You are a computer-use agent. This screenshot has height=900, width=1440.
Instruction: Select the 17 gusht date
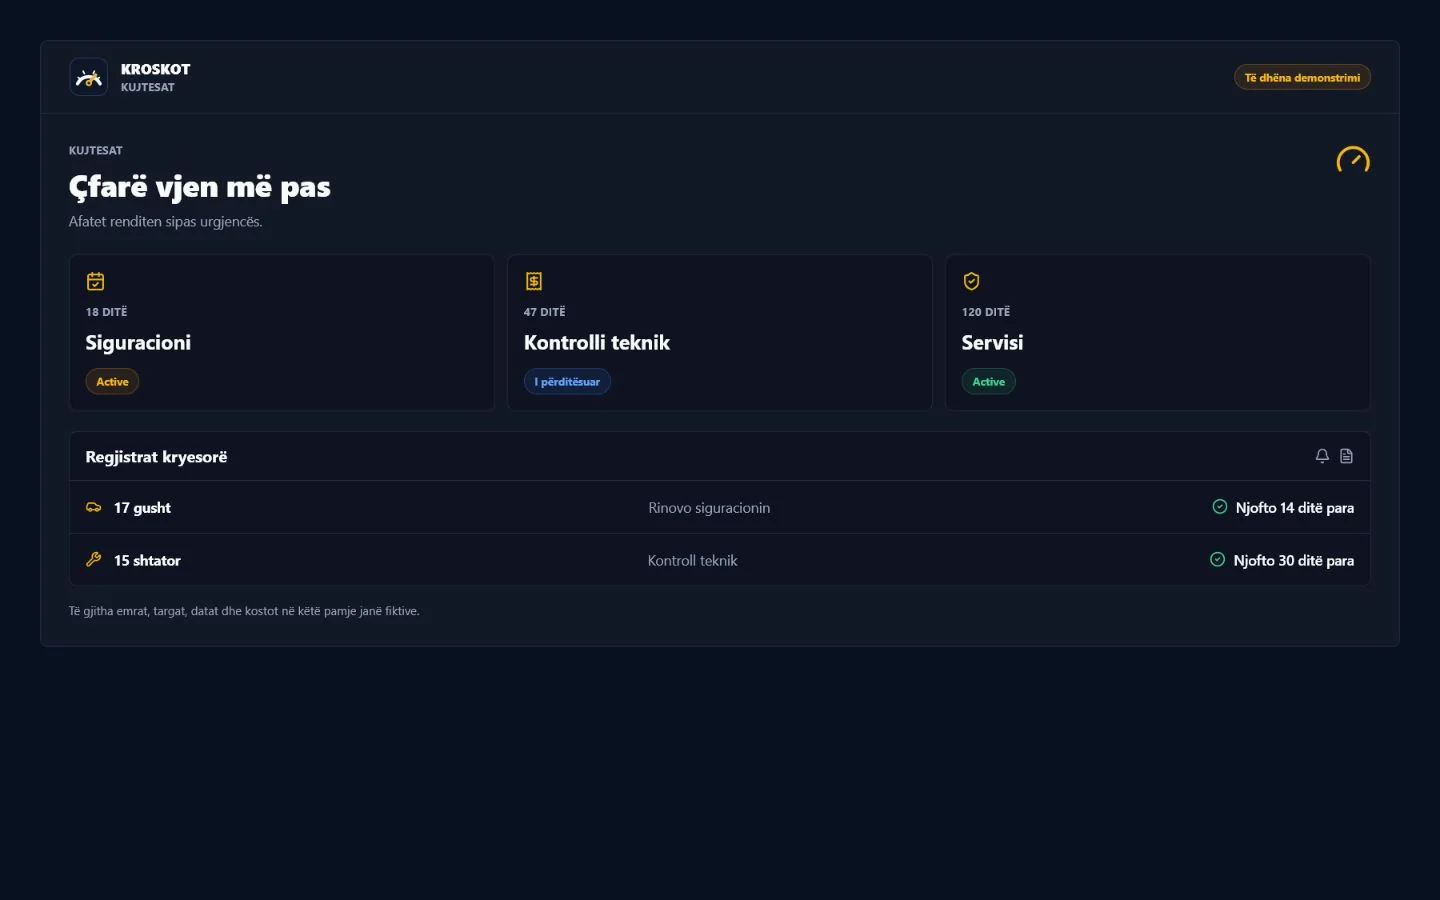click(142, 508)
